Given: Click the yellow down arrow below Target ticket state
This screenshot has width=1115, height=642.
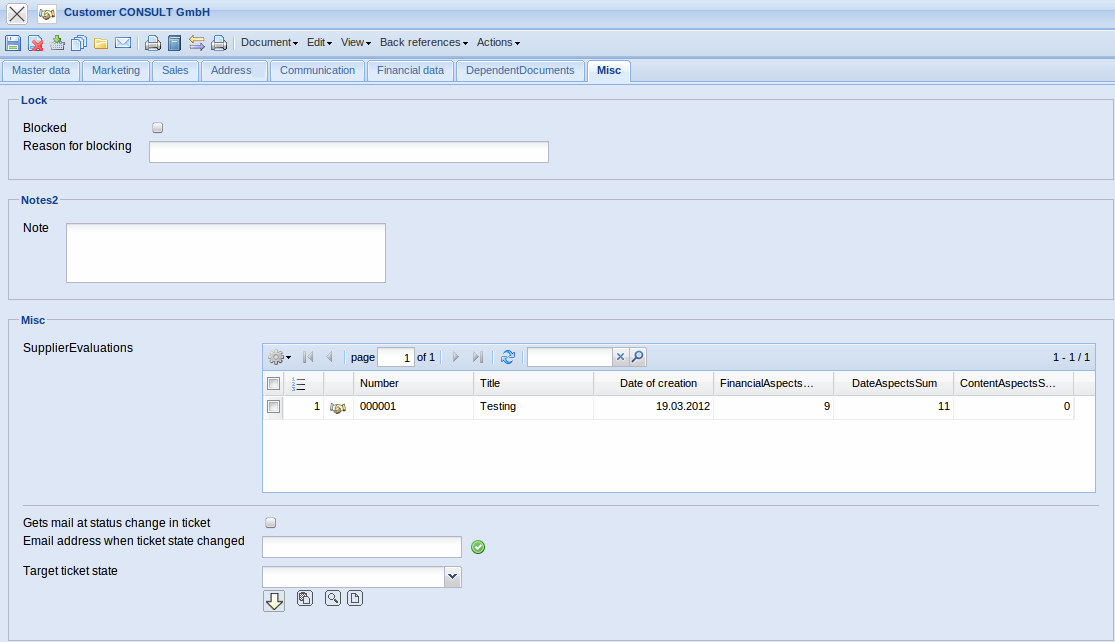Looking at the screenshot, I should point(274,600).
